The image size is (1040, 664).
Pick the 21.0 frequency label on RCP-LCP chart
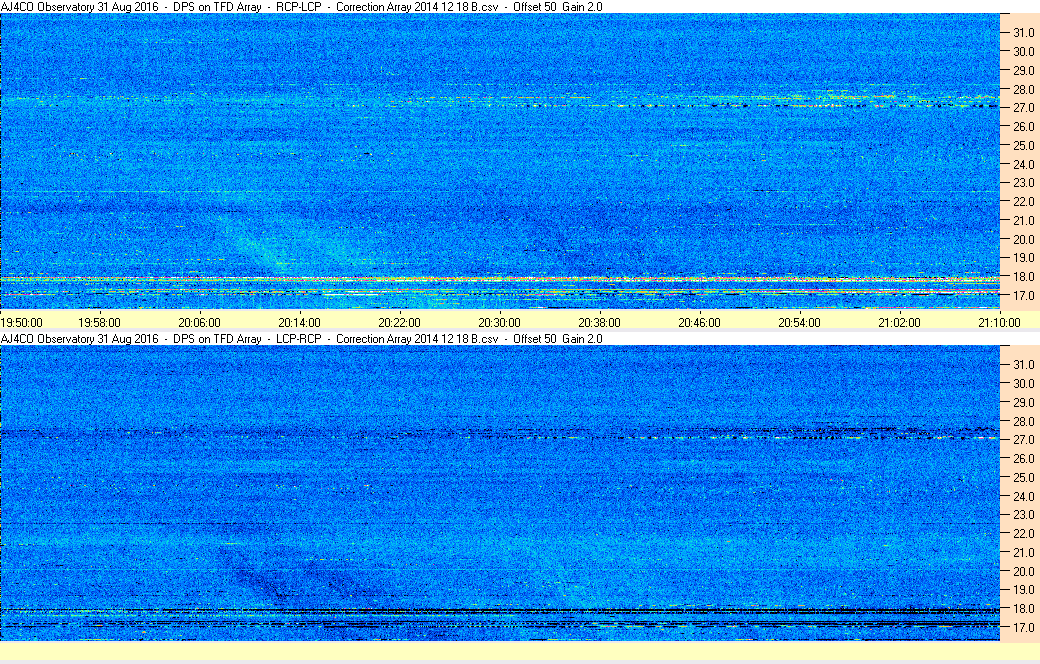coord(1023,221)
